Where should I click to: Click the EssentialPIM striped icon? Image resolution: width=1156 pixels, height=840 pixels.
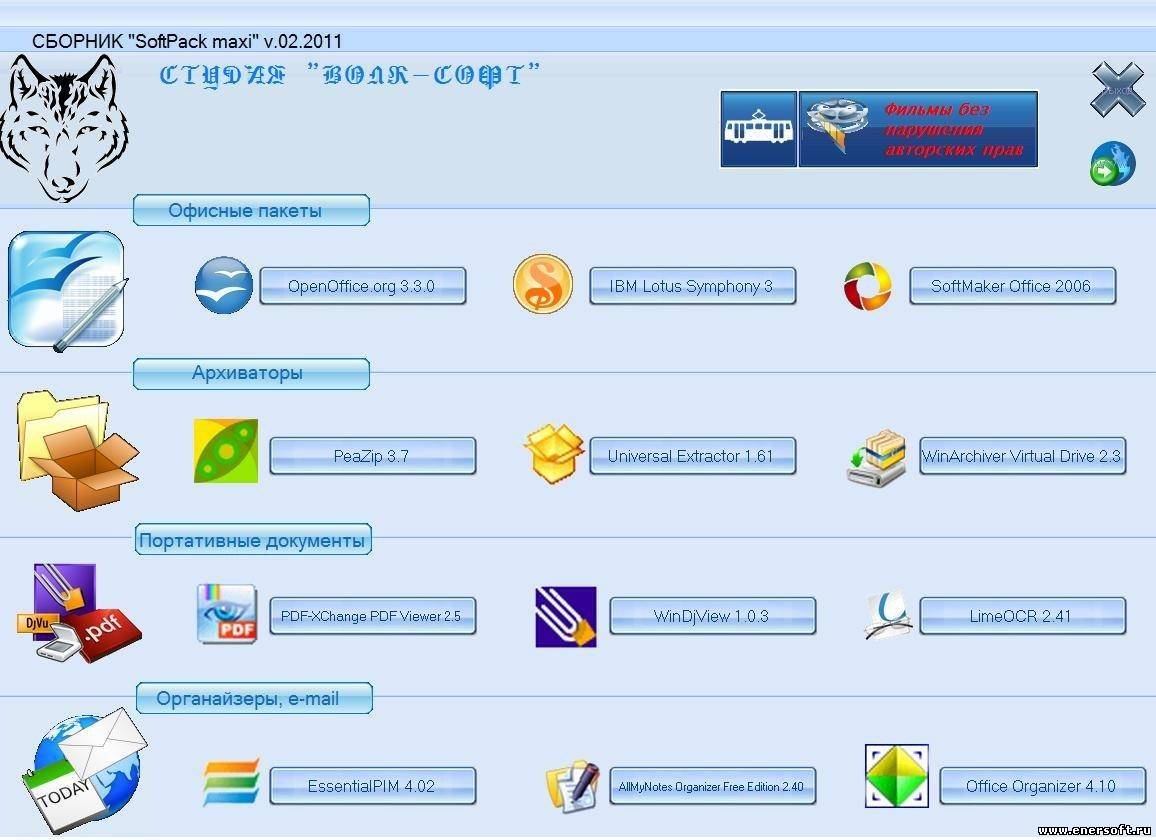point(231,782)
